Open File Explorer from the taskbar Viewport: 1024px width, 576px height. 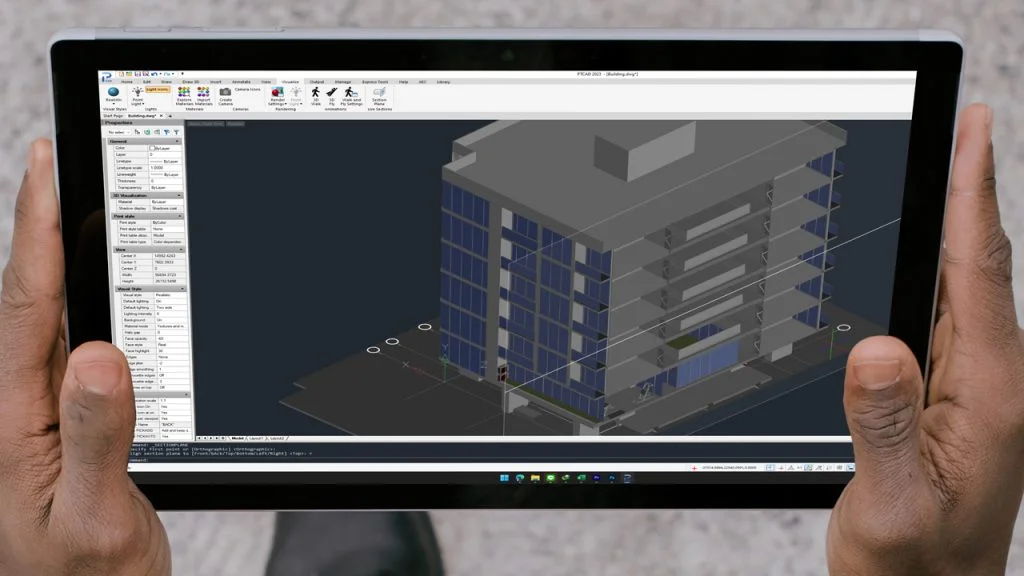click(x=535, y=478)
